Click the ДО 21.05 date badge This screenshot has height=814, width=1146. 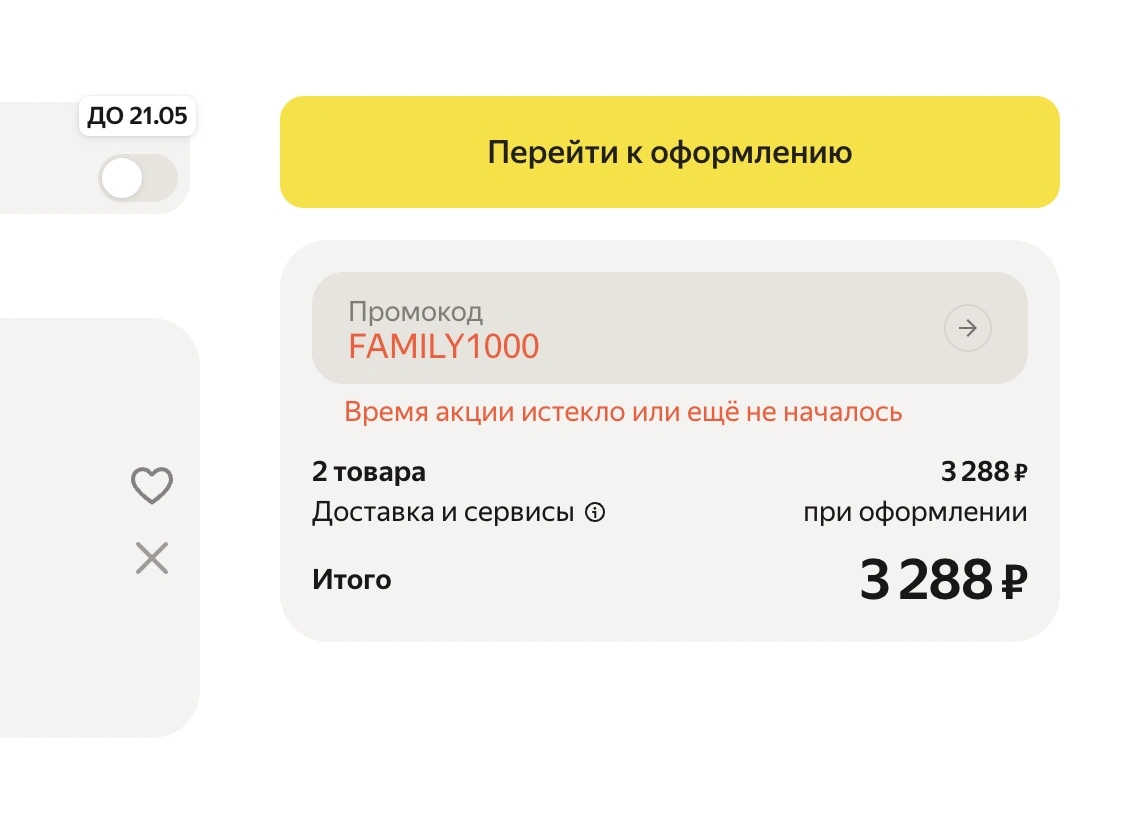[x=137, y=115]
